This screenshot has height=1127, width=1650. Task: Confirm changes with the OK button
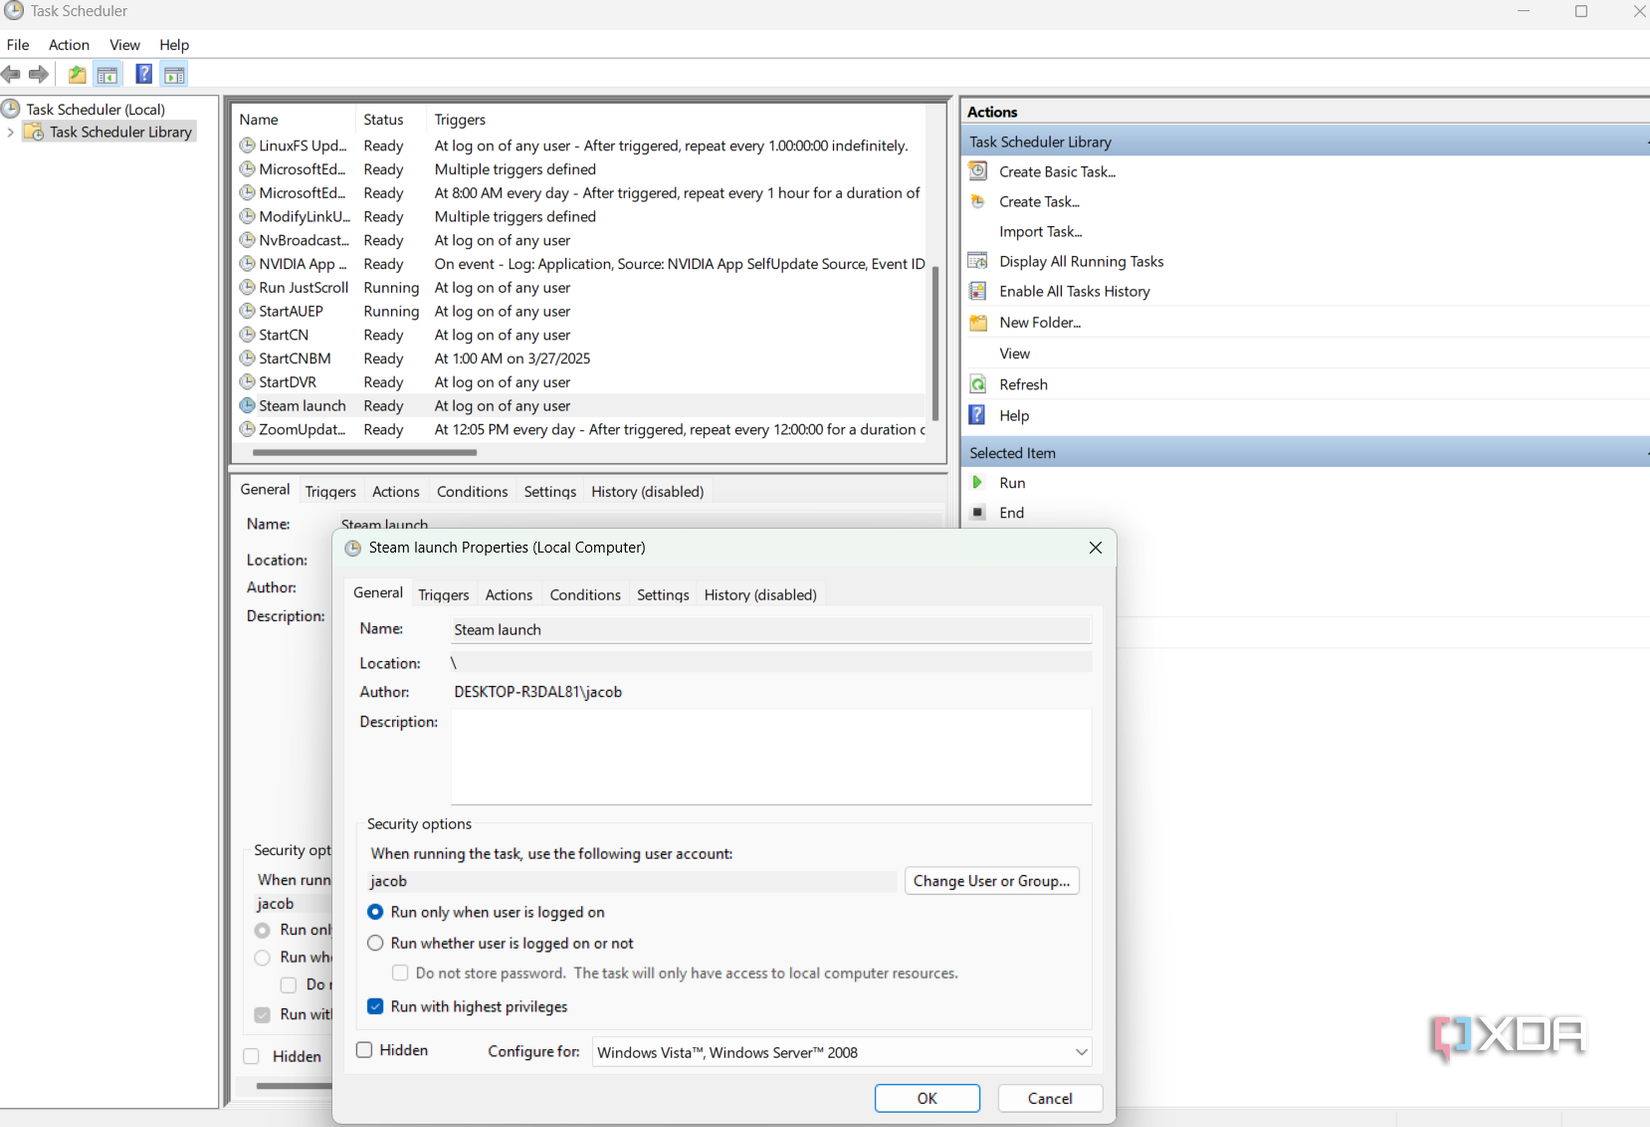pos(926,1097)
